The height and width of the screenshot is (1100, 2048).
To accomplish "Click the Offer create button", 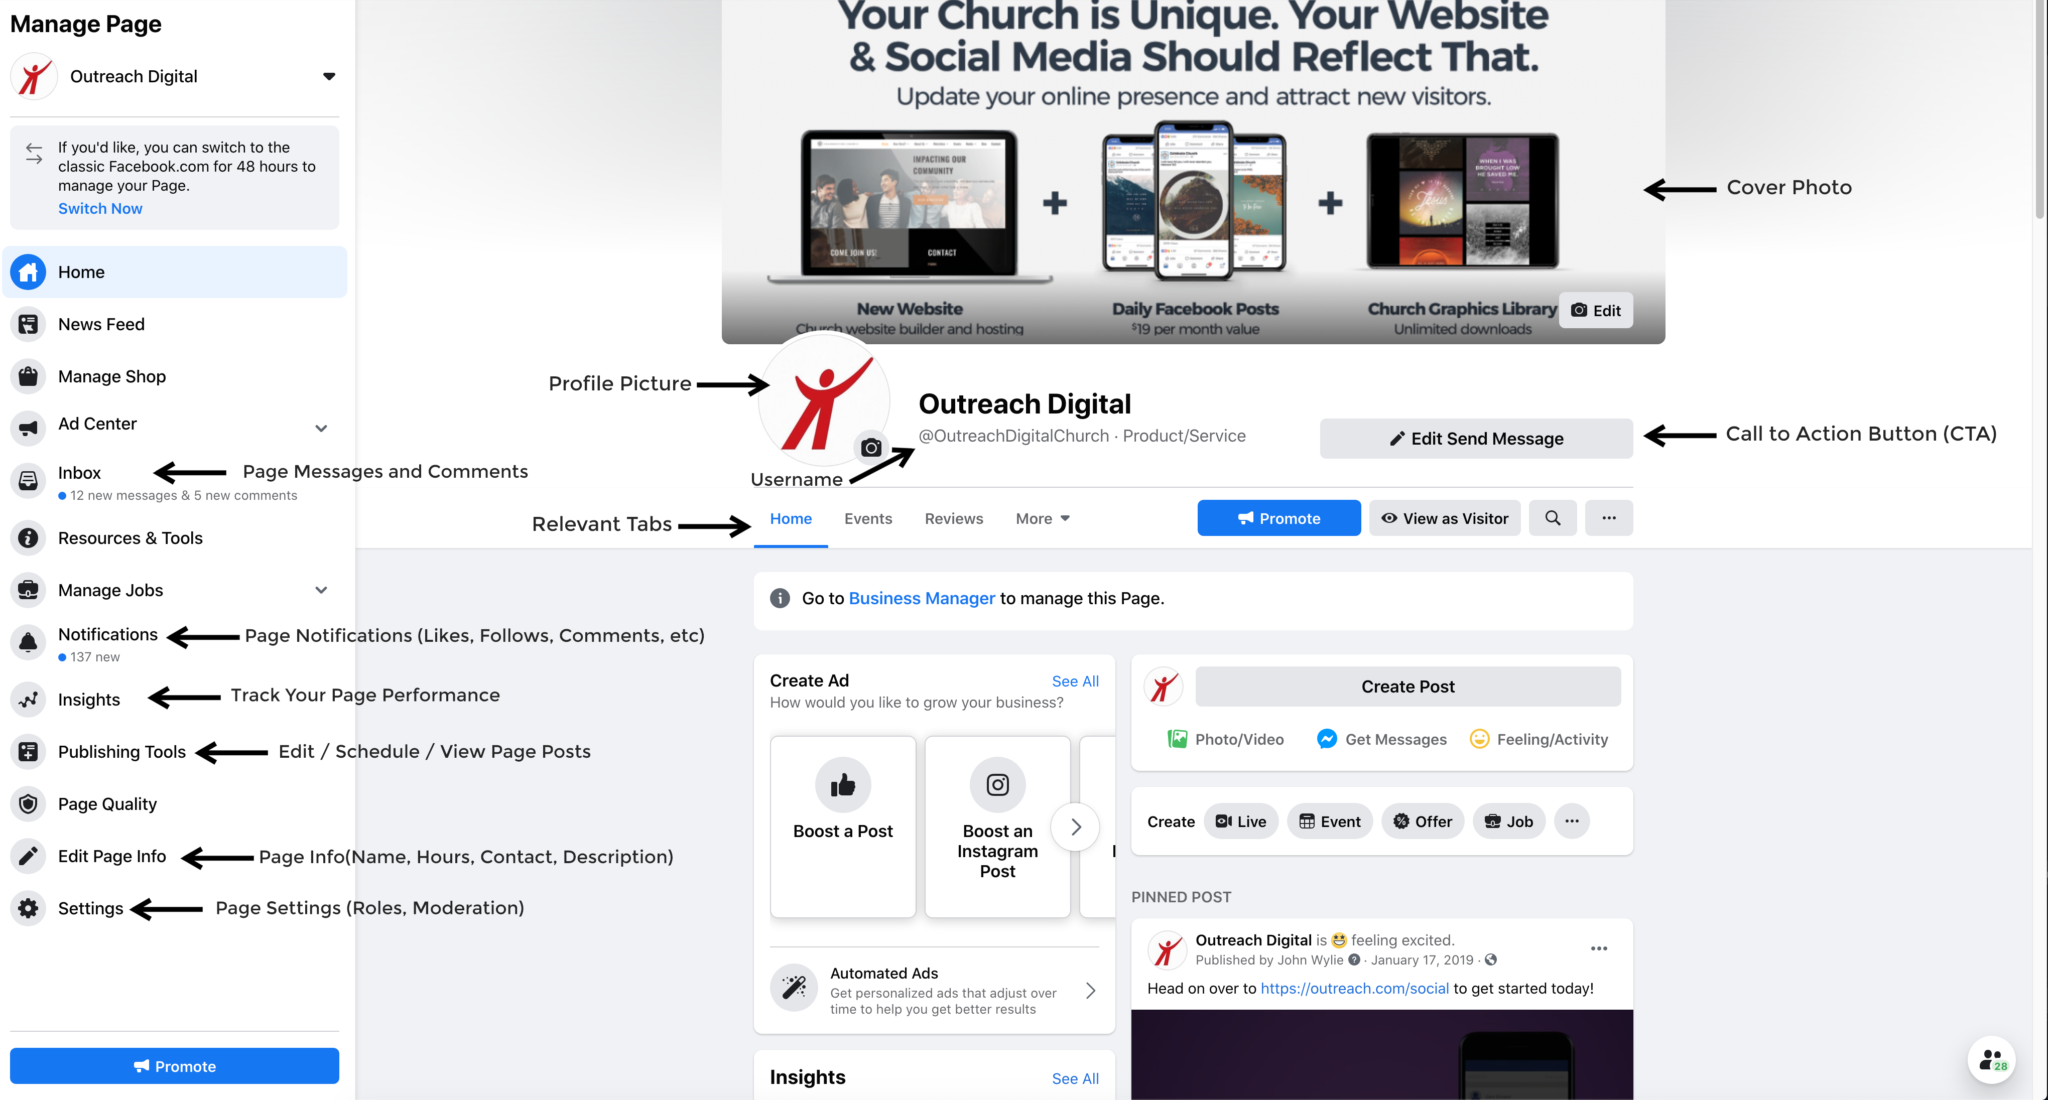I will pyautogui.click(x=1423, y=821).
